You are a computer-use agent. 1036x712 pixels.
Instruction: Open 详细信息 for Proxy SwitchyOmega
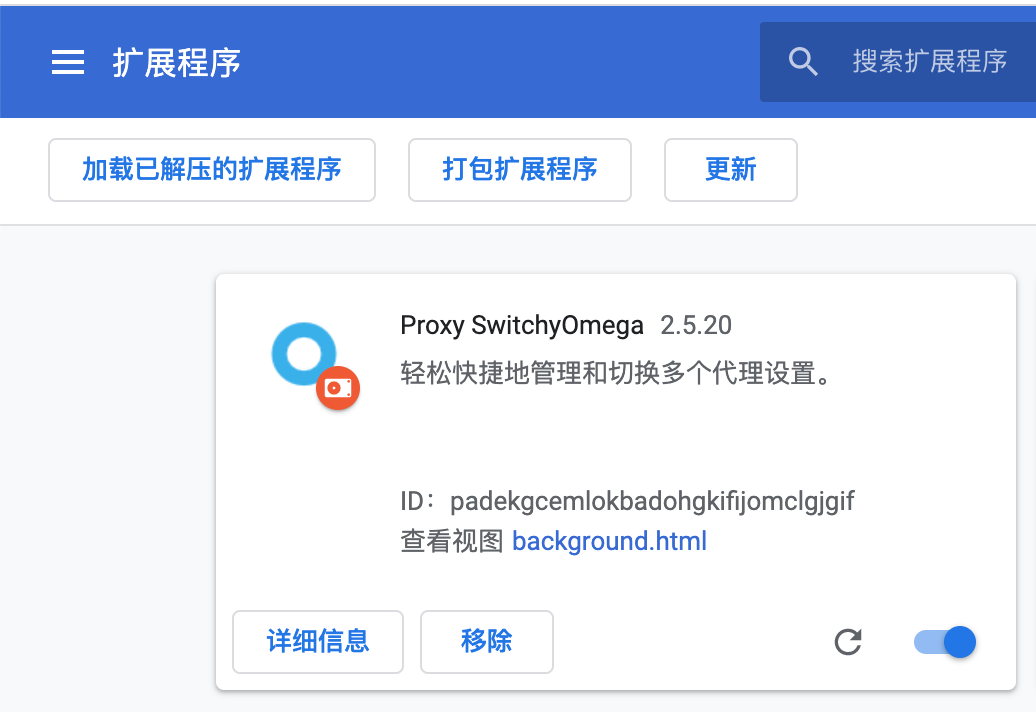point(318,641)
